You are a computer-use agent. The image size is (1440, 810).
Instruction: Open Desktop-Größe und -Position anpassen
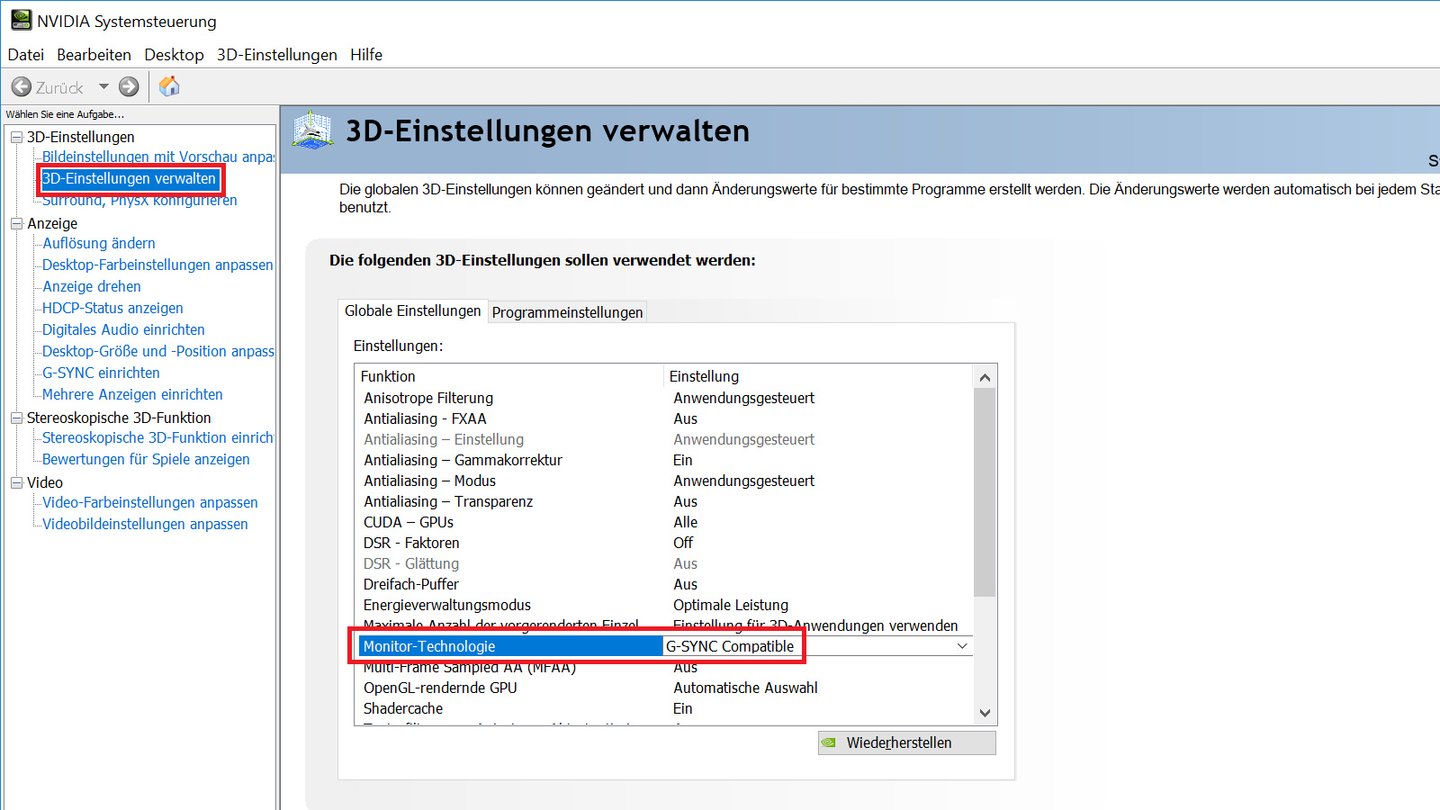[x=158, y=351]
